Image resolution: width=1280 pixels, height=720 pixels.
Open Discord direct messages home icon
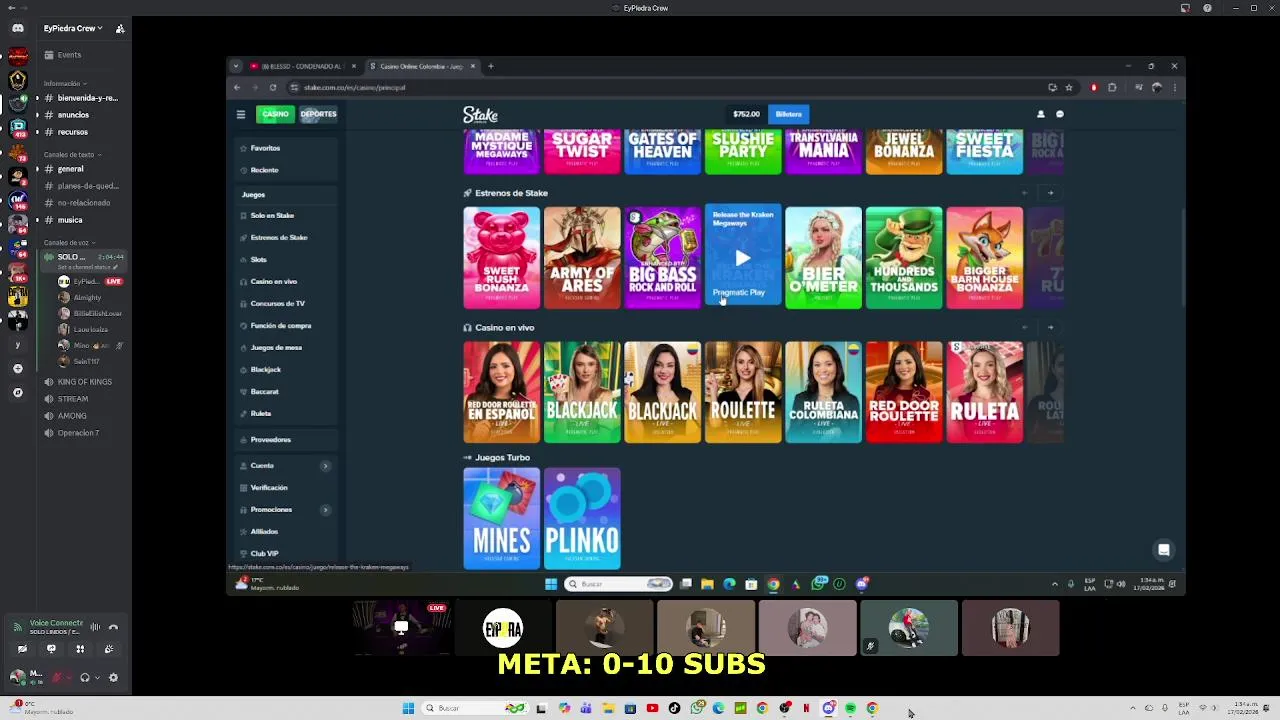coord(17,28)
